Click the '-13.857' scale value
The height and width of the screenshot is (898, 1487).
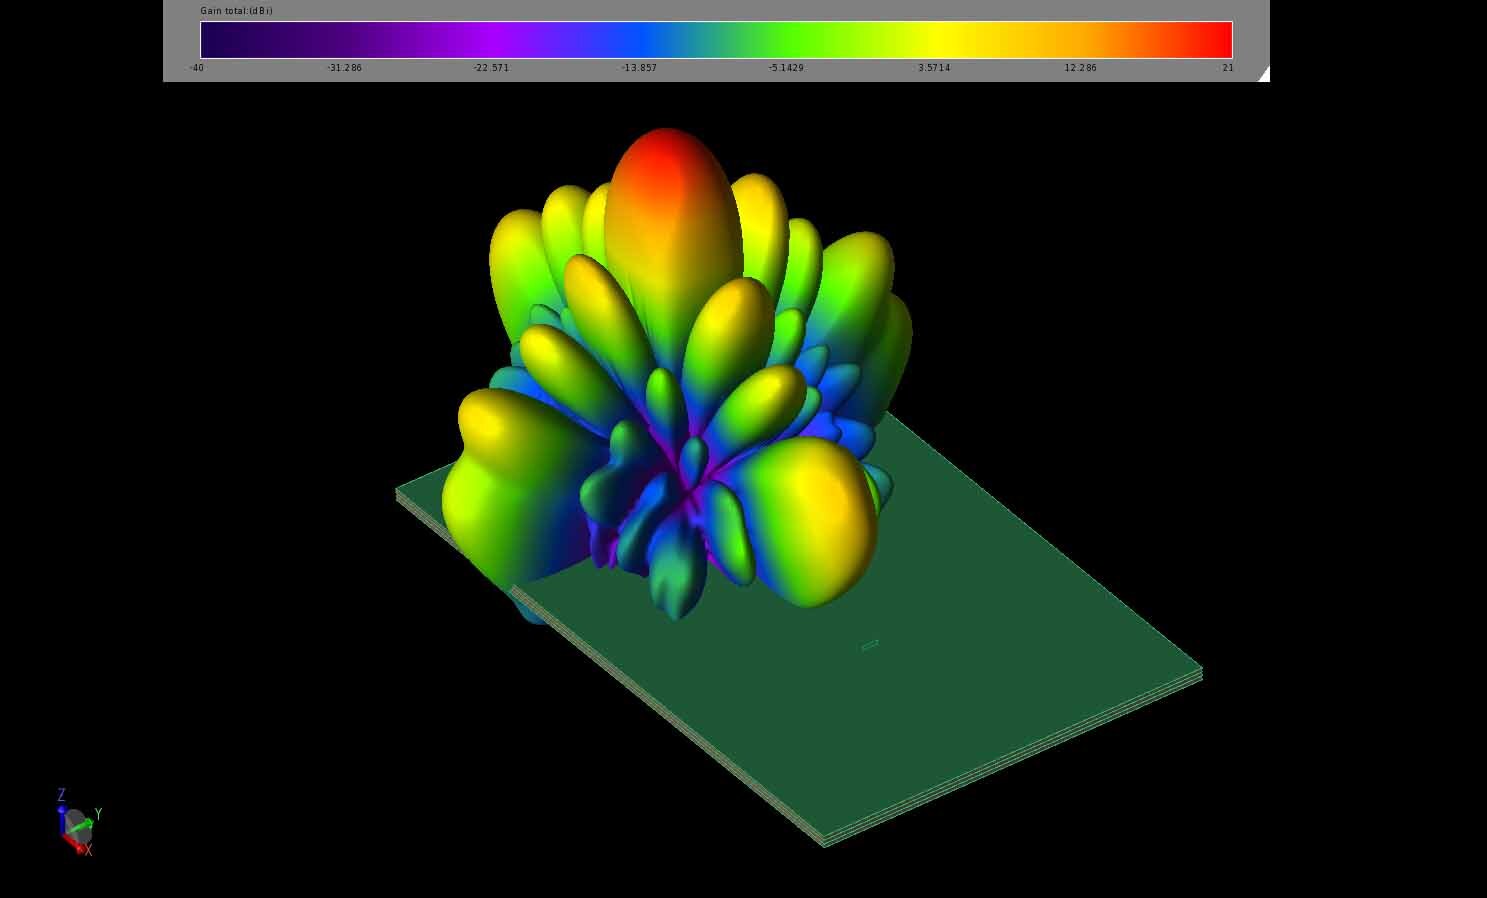click(639, 68)
